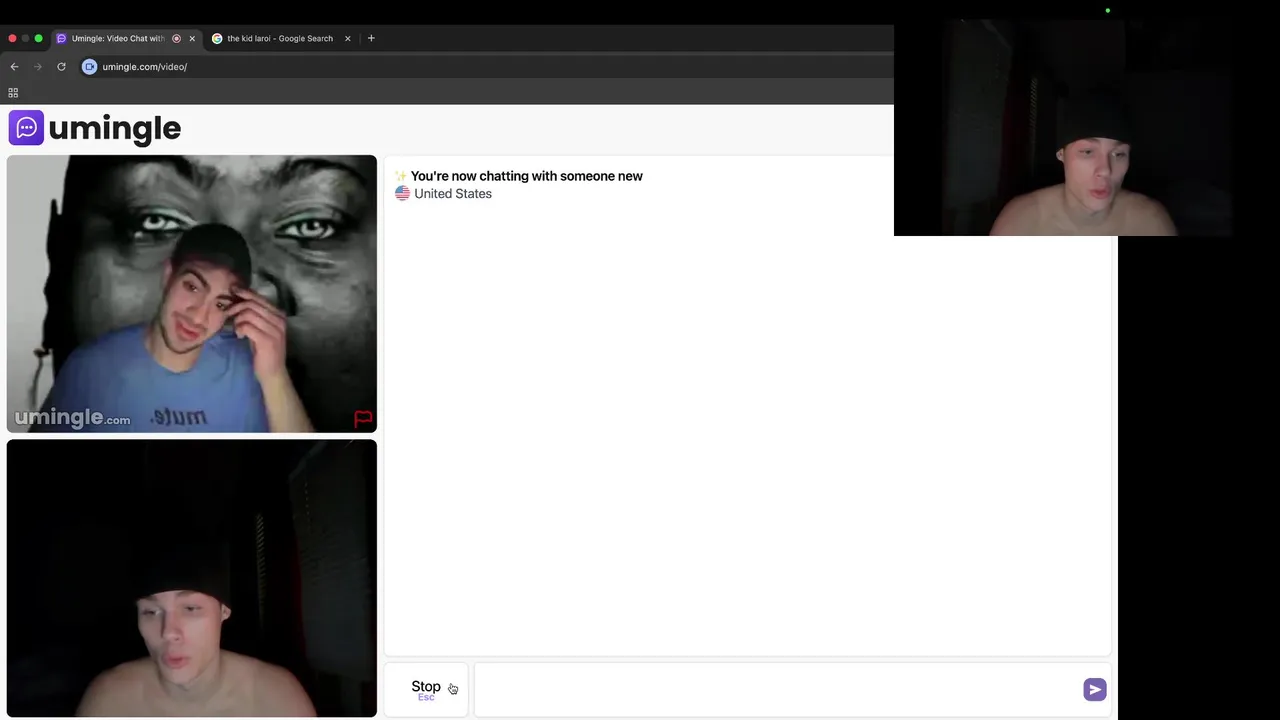Click the Google favicon on second tab
This screenshot has height=720, width=1280.
coord(217,38)
